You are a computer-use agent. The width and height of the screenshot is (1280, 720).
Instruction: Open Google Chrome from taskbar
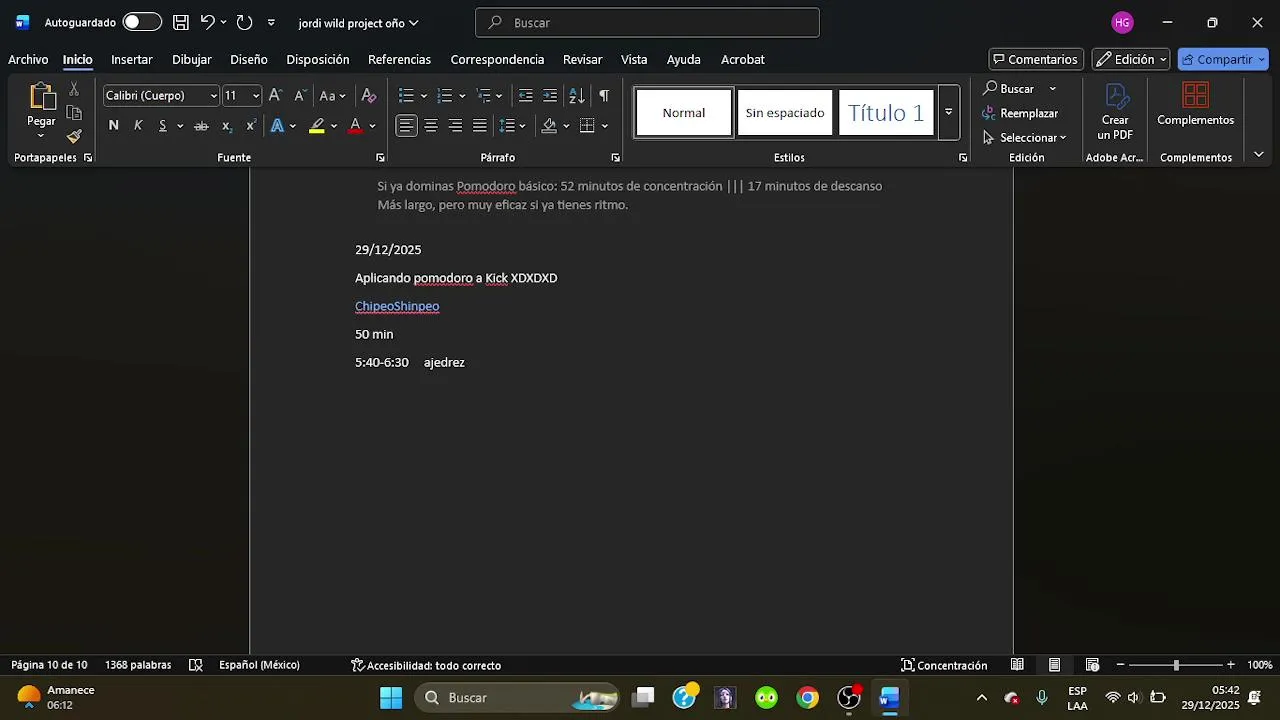point(807,698)
